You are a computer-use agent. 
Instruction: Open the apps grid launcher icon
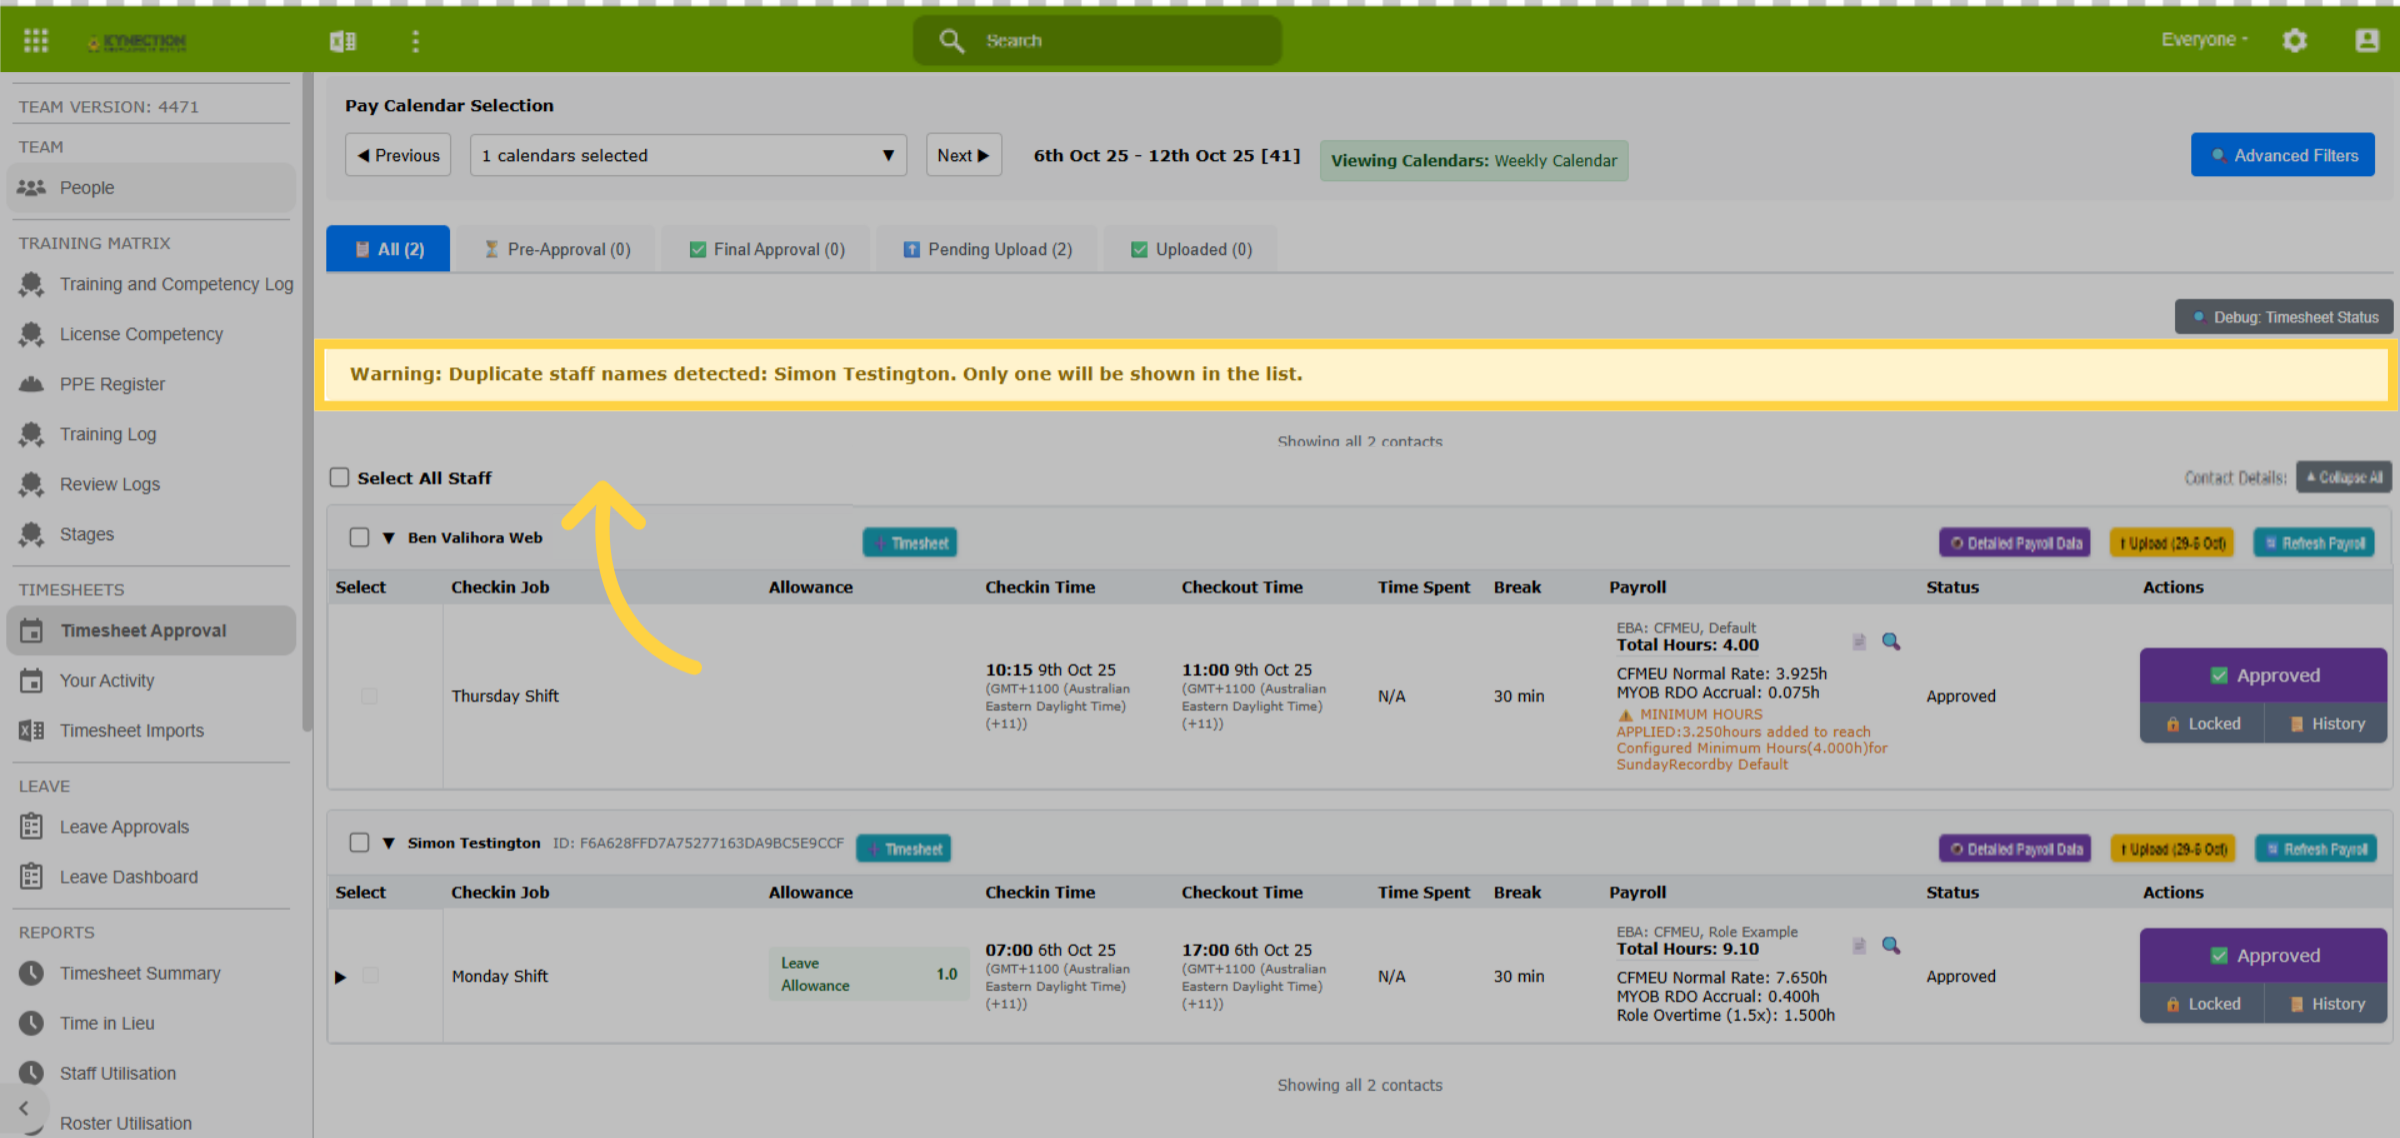pyautogui.click(x=36, y=40)
